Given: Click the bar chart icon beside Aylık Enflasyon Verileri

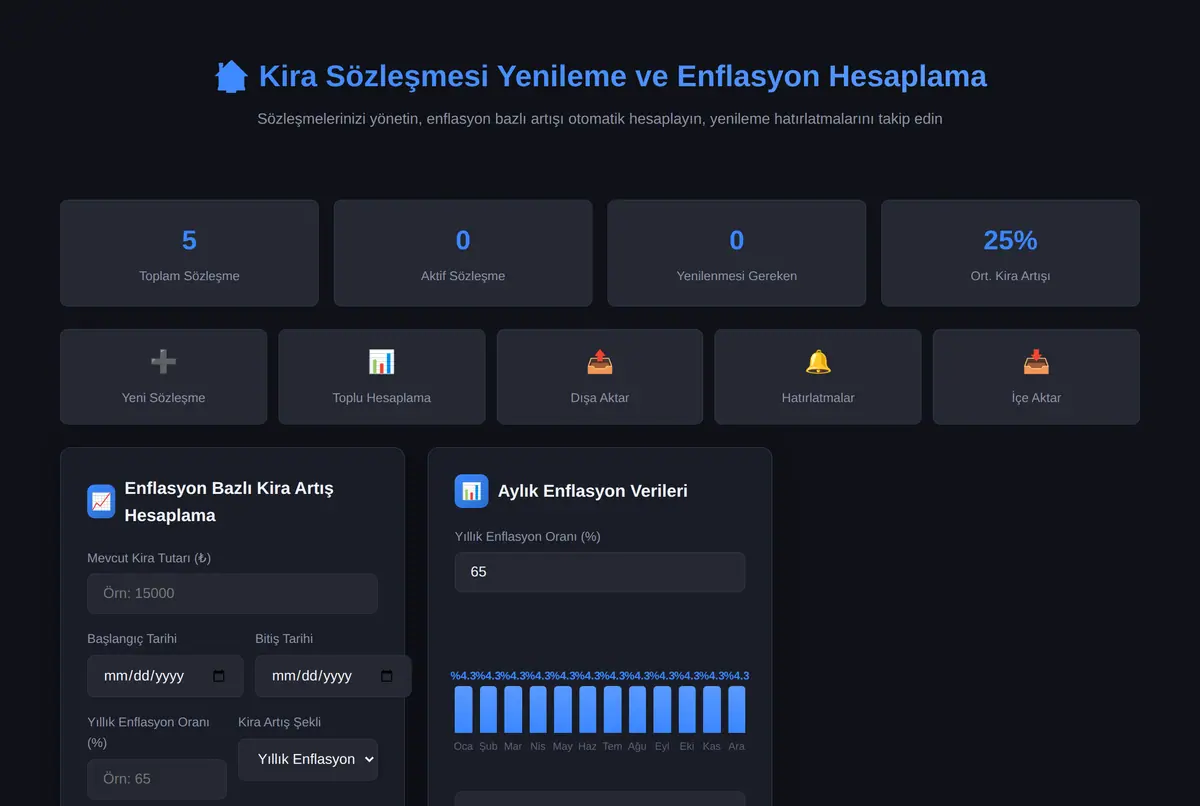Looking at the screenshot, I should 472,491.
